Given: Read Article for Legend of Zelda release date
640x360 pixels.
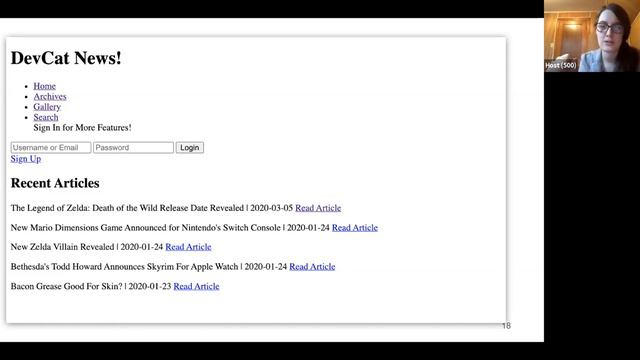Looking at the screenshot, I should pyautogui.click(x=318, y=208).
